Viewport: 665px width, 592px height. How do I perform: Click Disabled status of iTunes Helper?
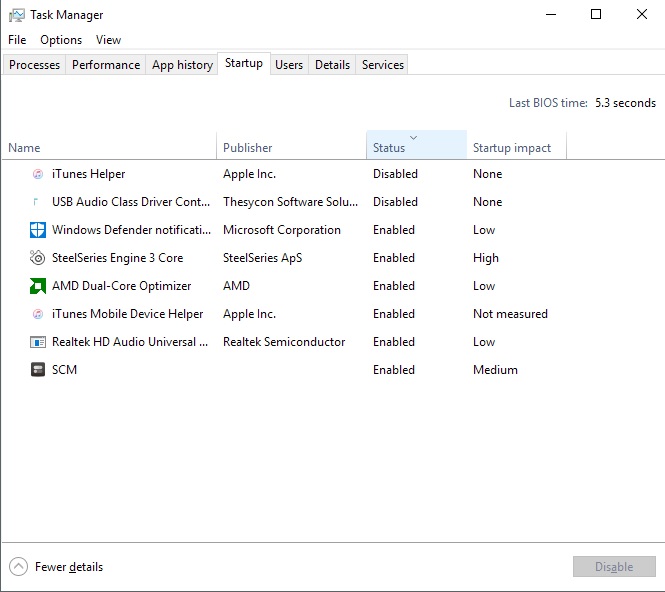pos(395,174)
